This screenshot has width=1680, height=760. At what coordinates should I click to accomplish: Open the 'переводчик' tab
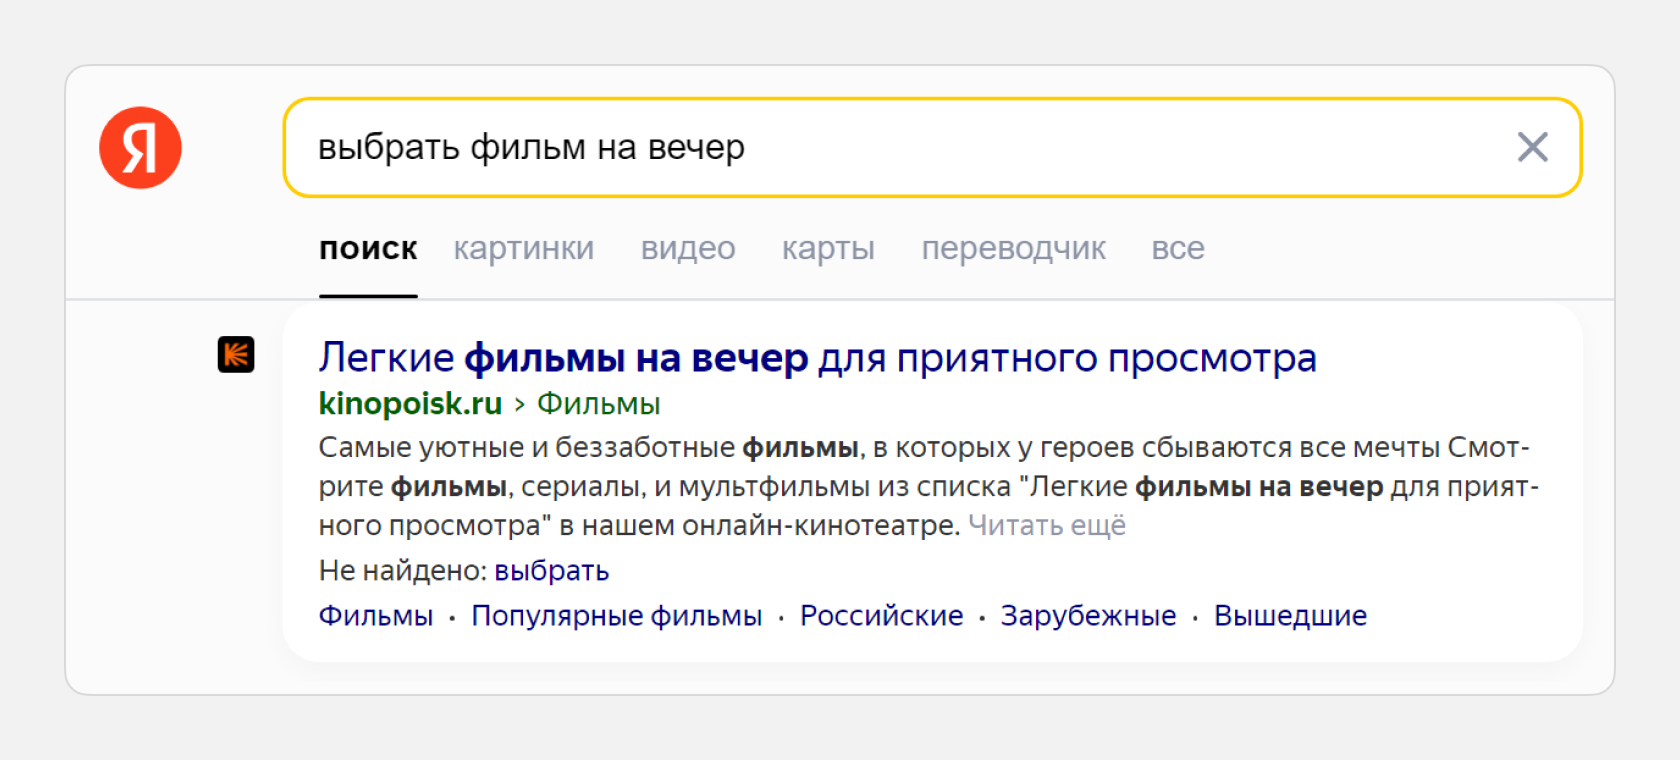pos(1013,248)
